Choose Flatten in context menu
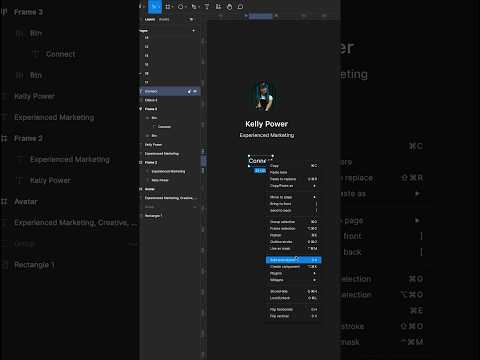 (x=293, y=235)
